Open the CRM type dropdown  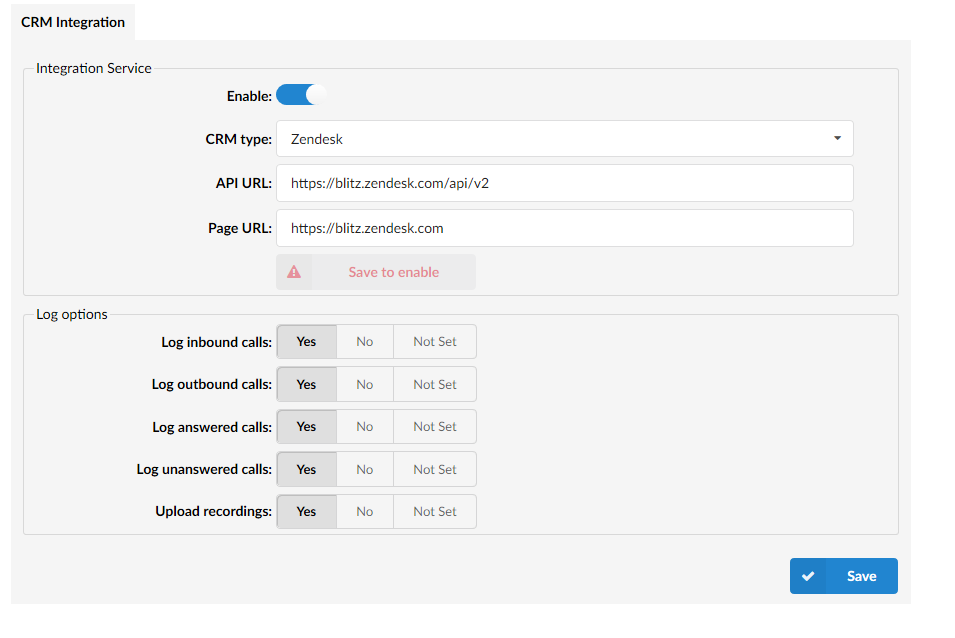click(564, 139)
